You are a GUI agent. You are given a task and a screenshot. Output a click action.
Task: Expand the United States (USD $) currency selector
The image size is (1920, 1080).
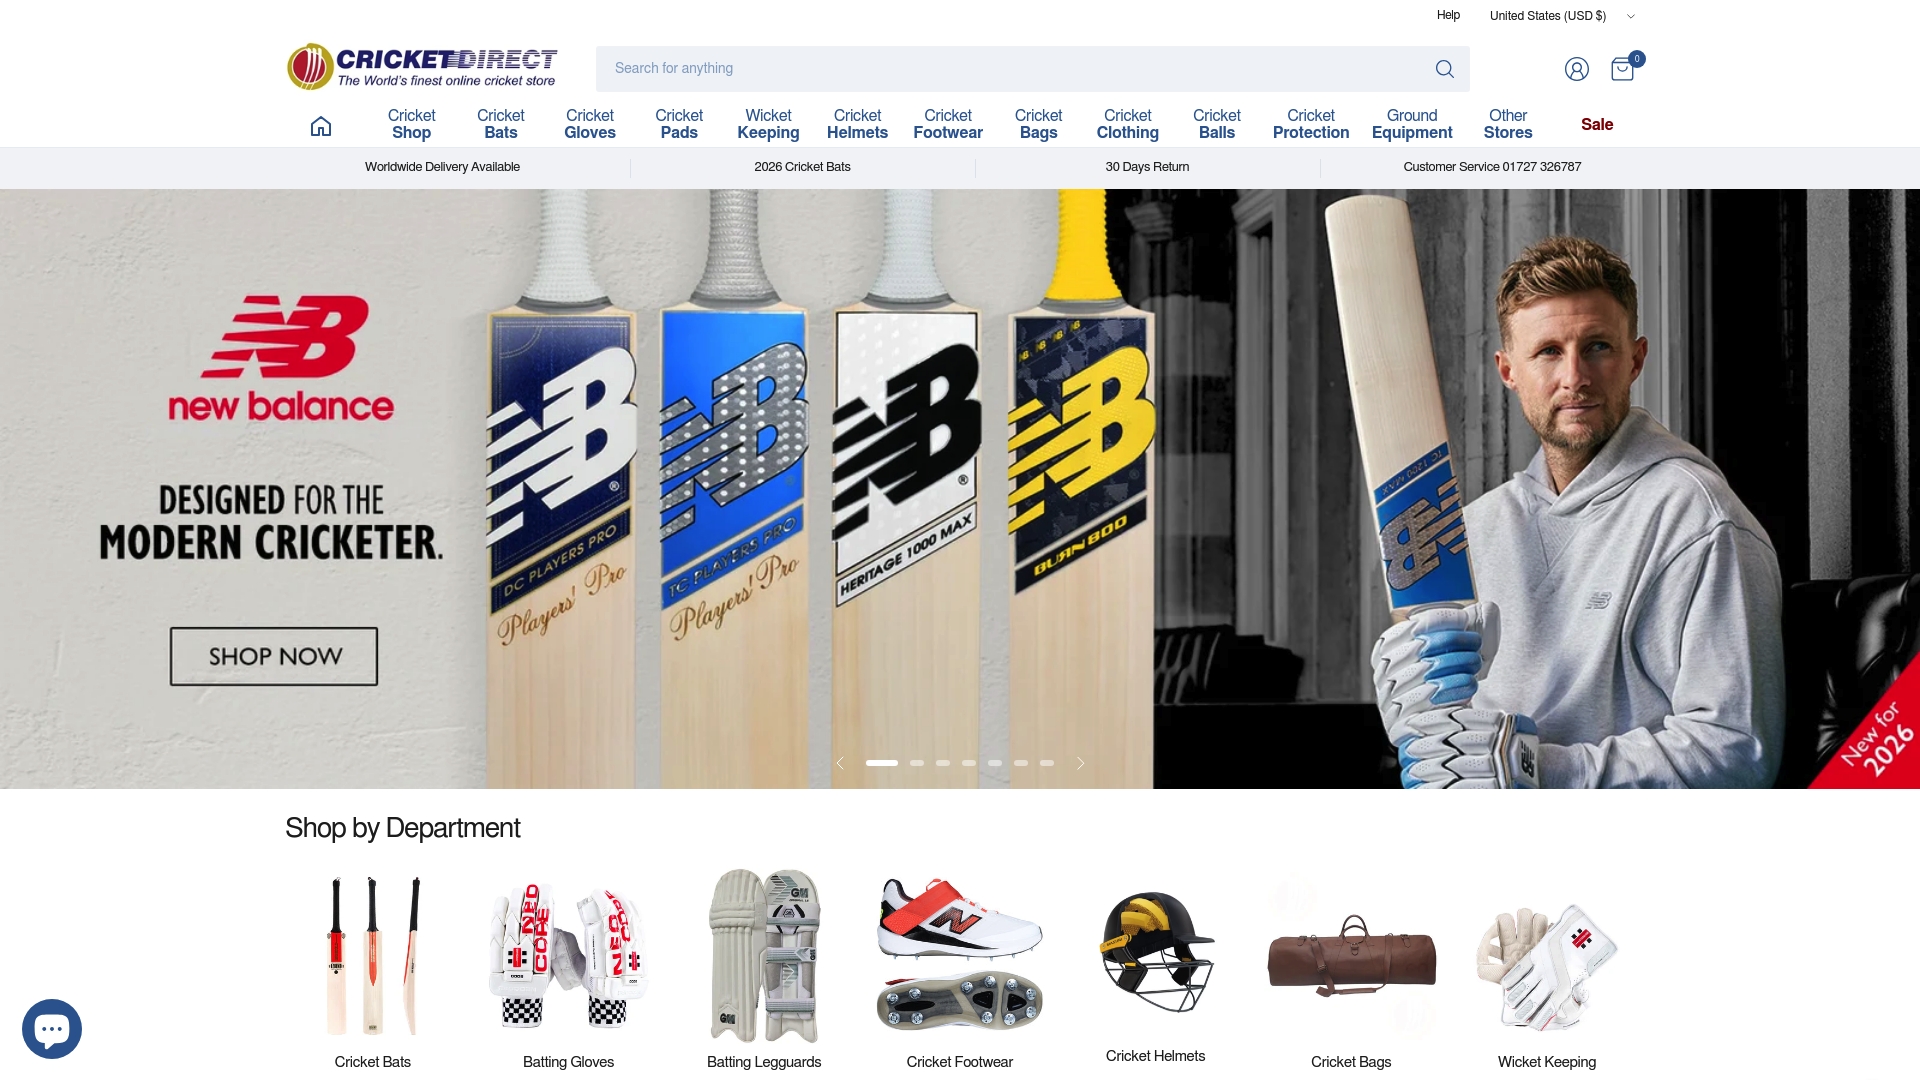click(x=1558, y=15)
